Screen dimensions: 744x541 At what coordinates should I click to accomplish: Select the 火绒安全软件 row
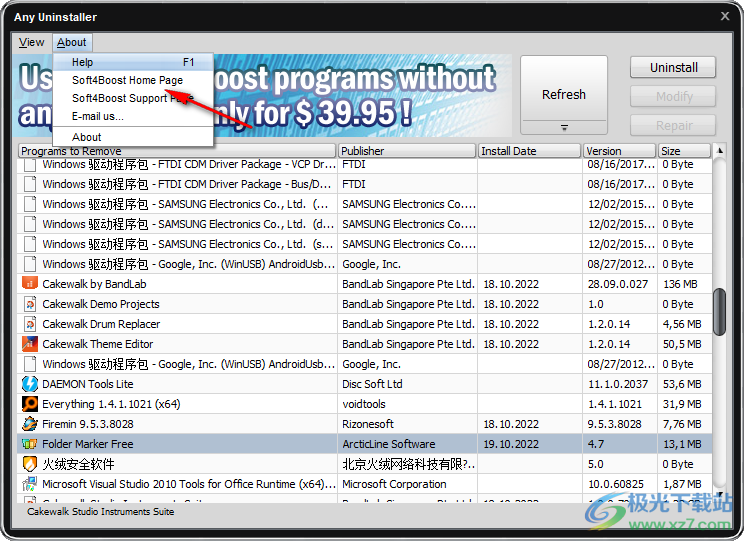click(x=364, y=464)
